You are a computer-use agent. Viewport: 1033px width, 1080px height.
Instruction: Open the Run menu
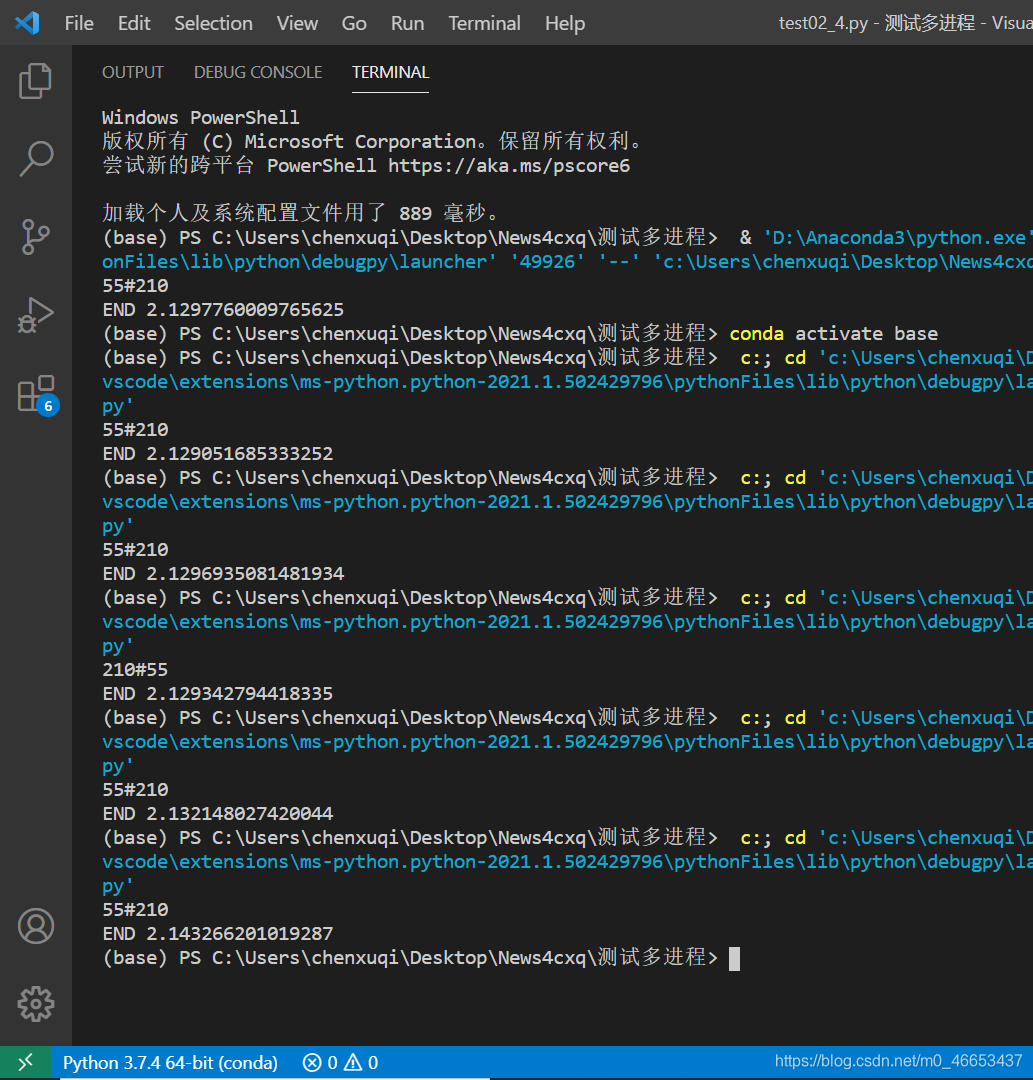pyautogui.click(x=406, y=23)
